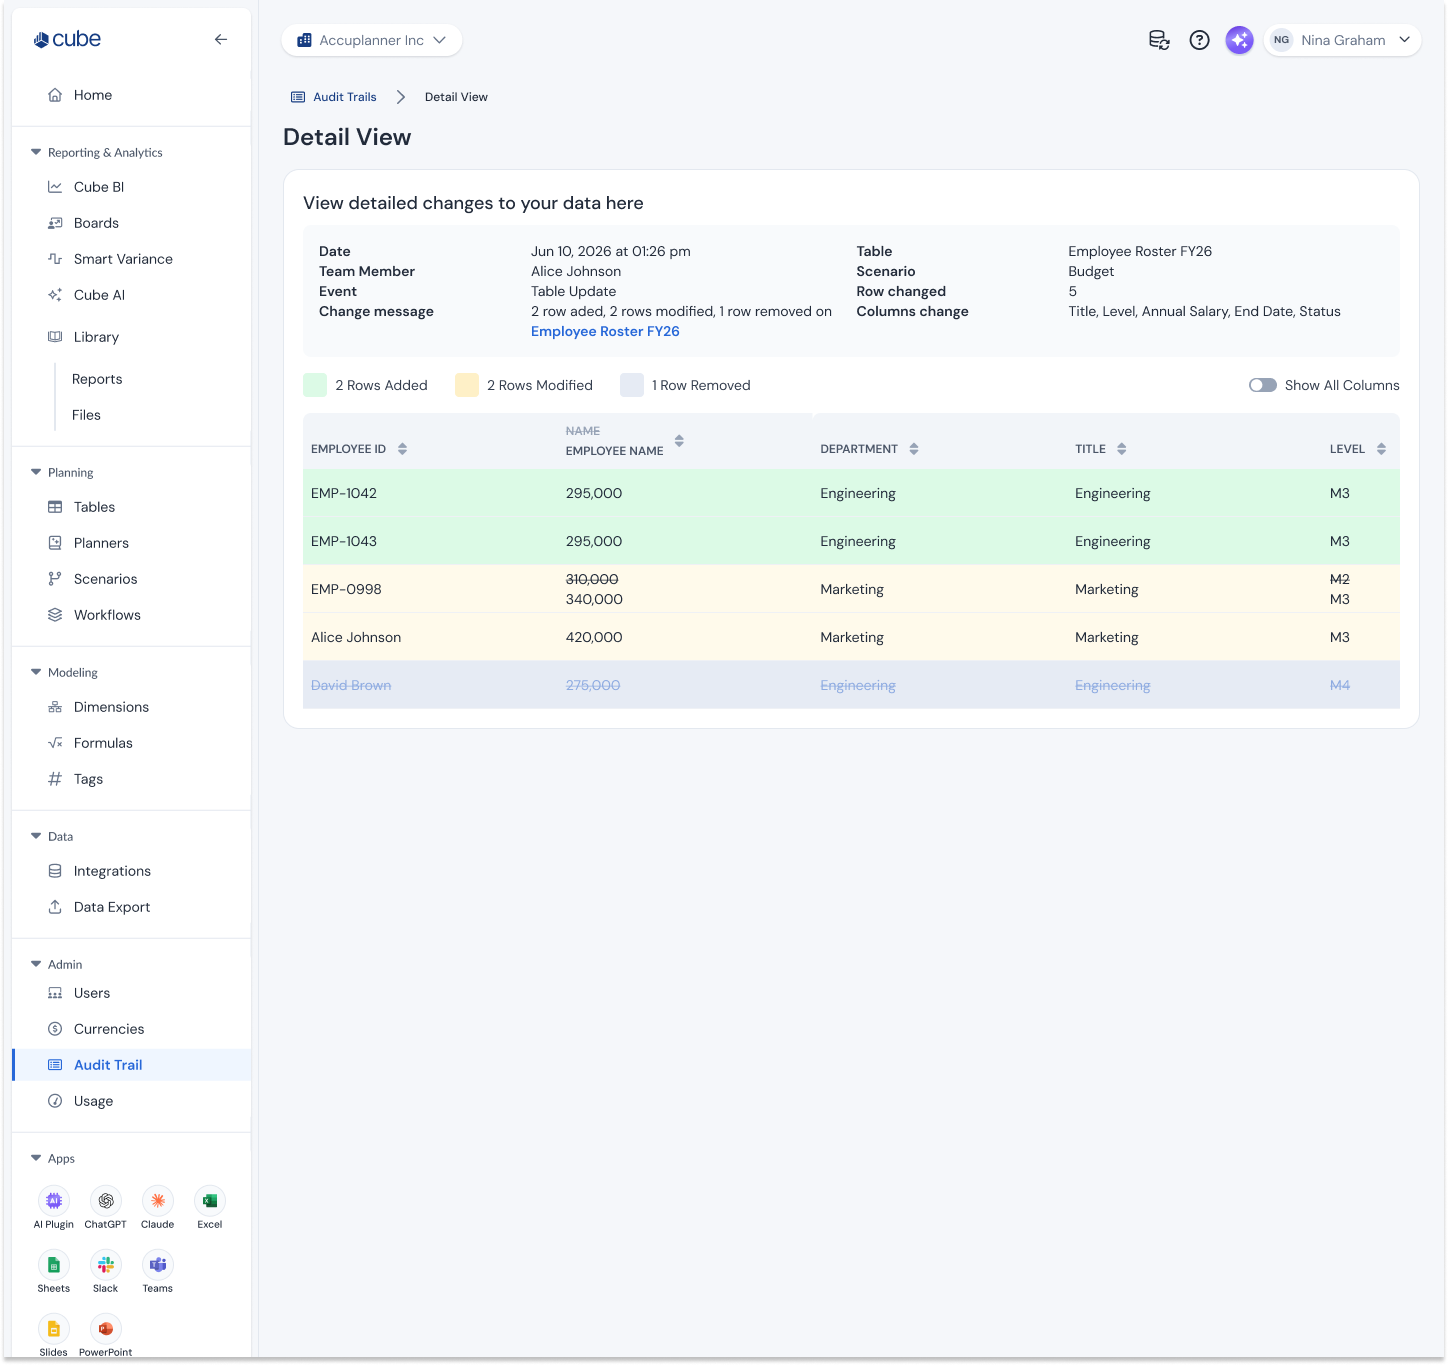Collapse the Reporting & Analytics section
The width and height of the screenshot is (1448, 1365).
36,153
